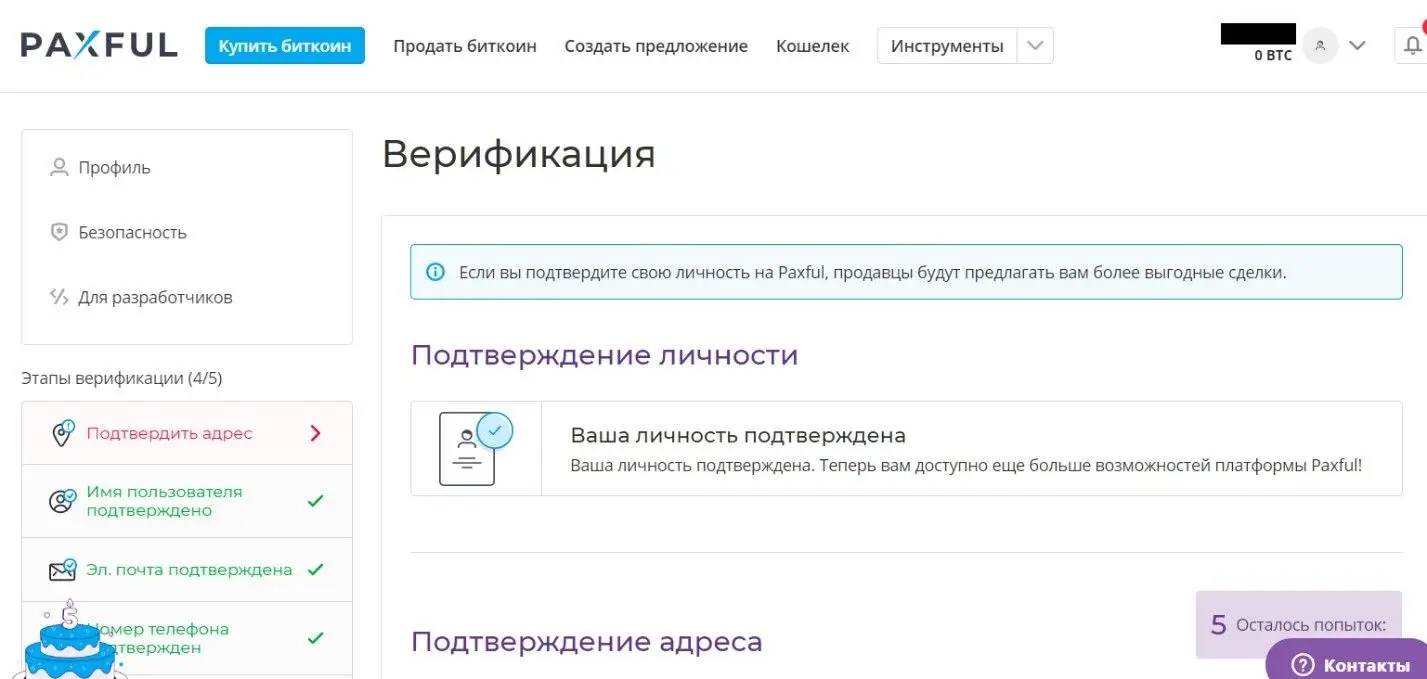Click the checkmark beside Имя пользователя подтверждено
Image resolution: width=1427 pixels, height=679 pixels.
[316, 501]
